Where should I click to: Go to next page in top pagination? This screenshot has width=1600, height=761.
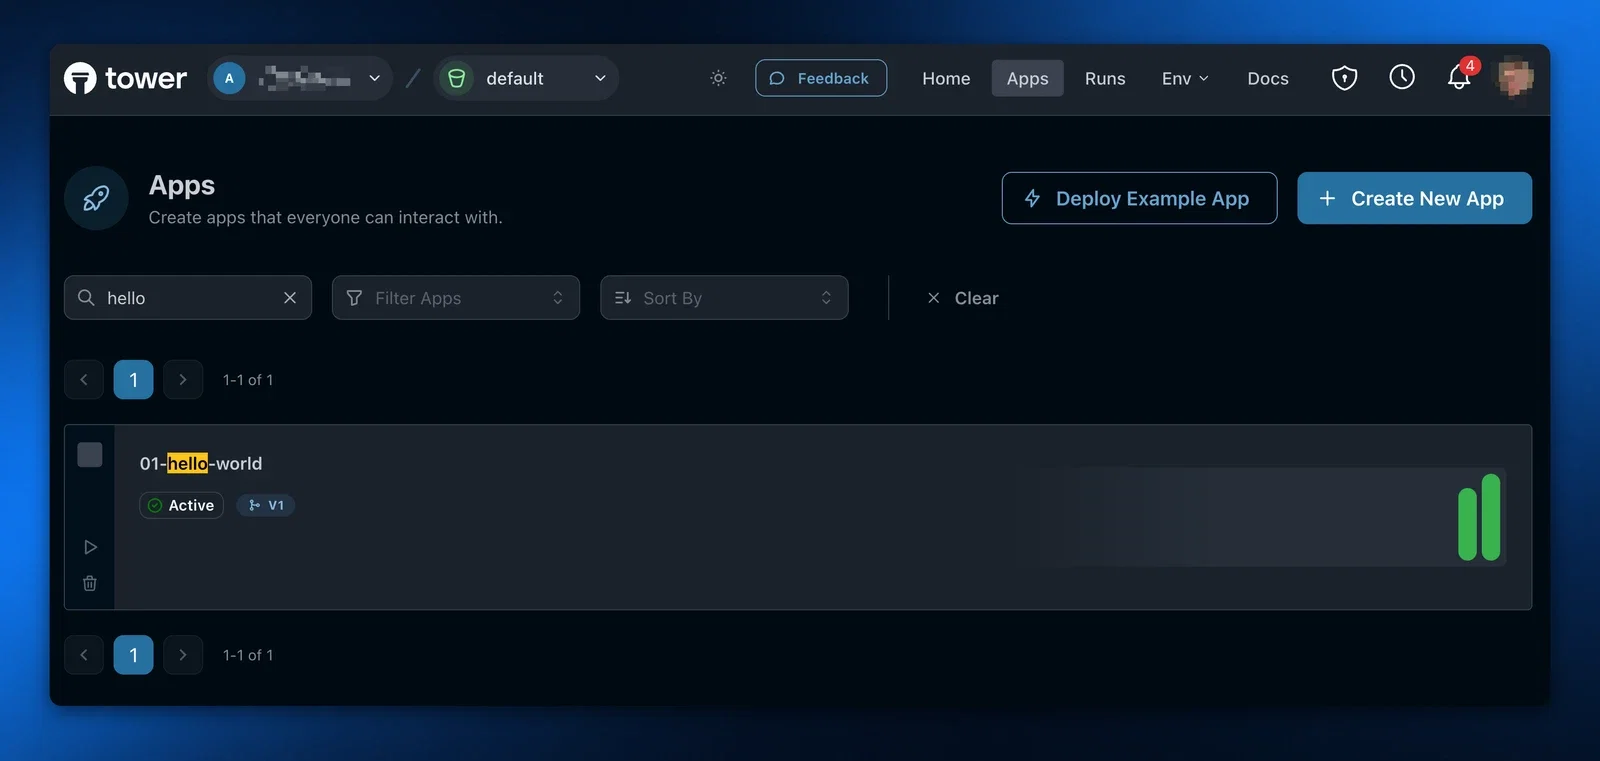(x=183, y=380)
